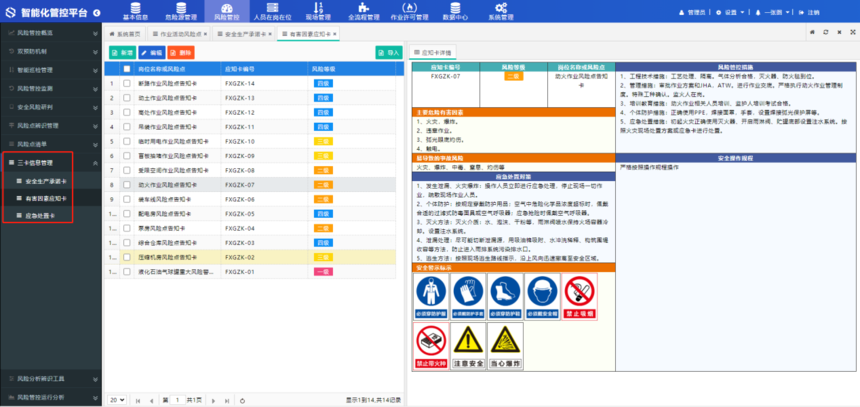Click the 禁止吸烟 no smoking safety sign
The image size is (860, 407).
coord(581,295)
